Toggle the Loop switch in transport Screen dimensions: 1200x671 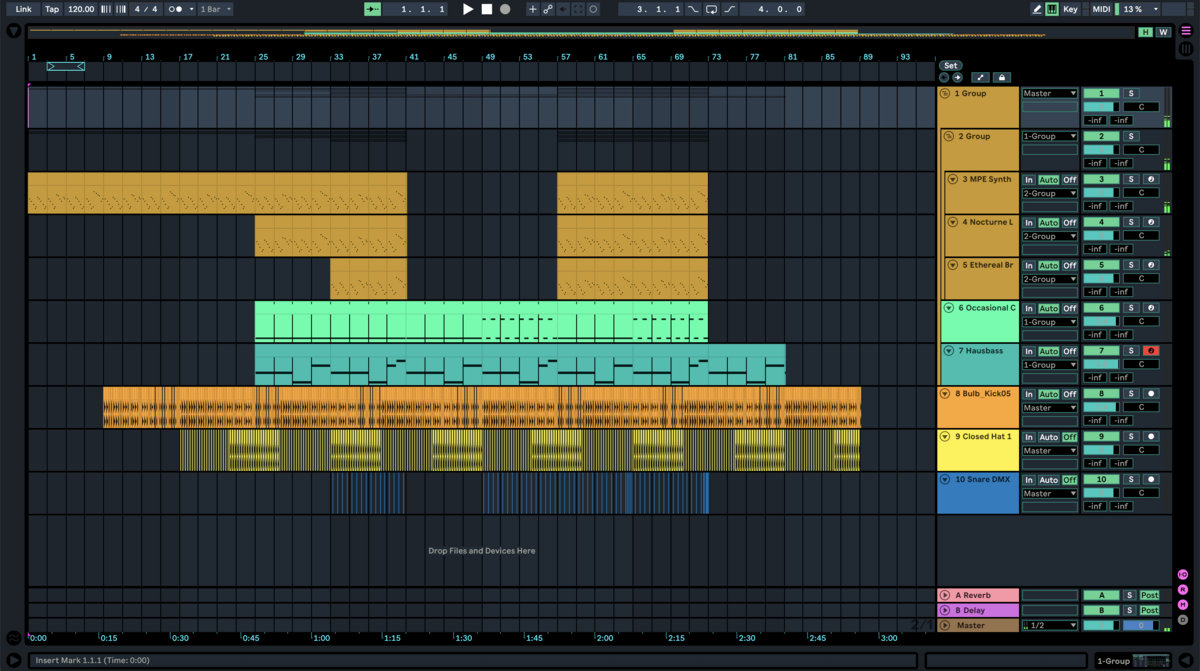click(711, 9)
